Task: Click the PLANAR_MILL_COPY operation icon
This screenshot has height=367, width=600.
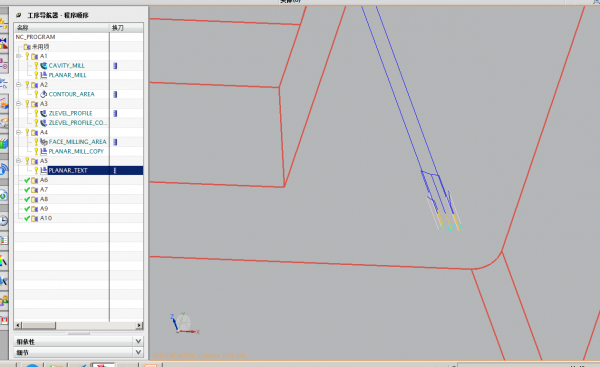Action: tap(44, 151)
